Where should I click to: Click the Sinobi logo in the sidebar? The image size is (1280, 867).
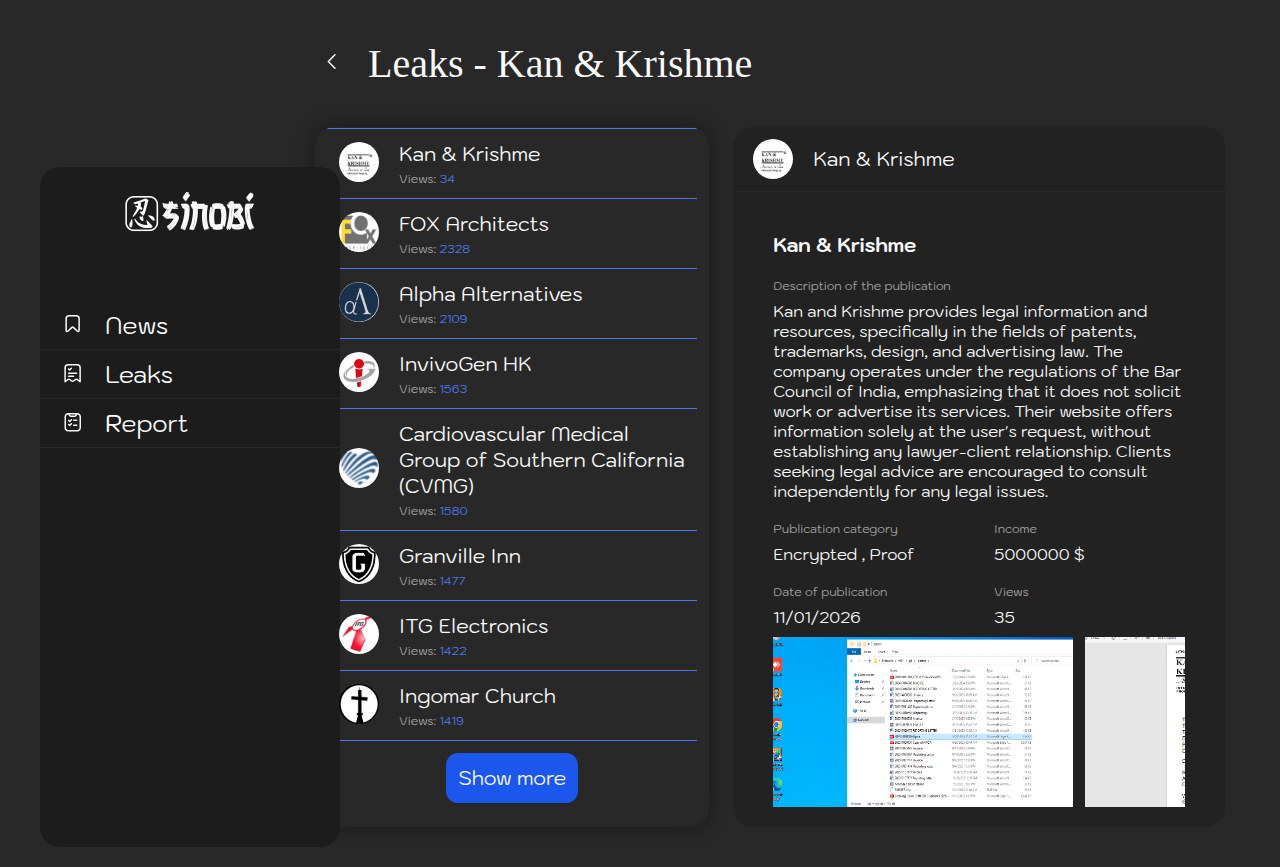click(x=190, y=212)
